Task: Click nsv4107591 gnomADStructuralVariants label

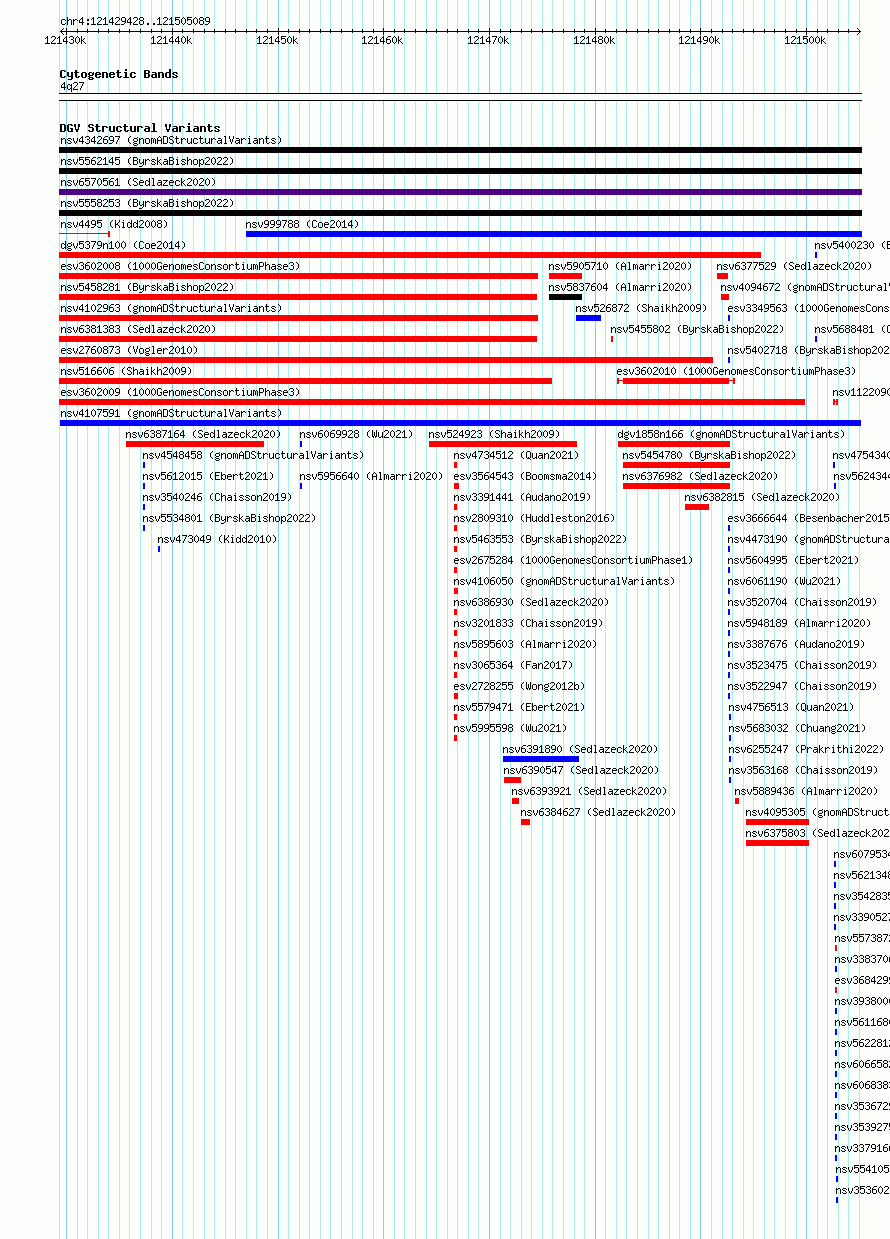Action: tap(171, 413)
